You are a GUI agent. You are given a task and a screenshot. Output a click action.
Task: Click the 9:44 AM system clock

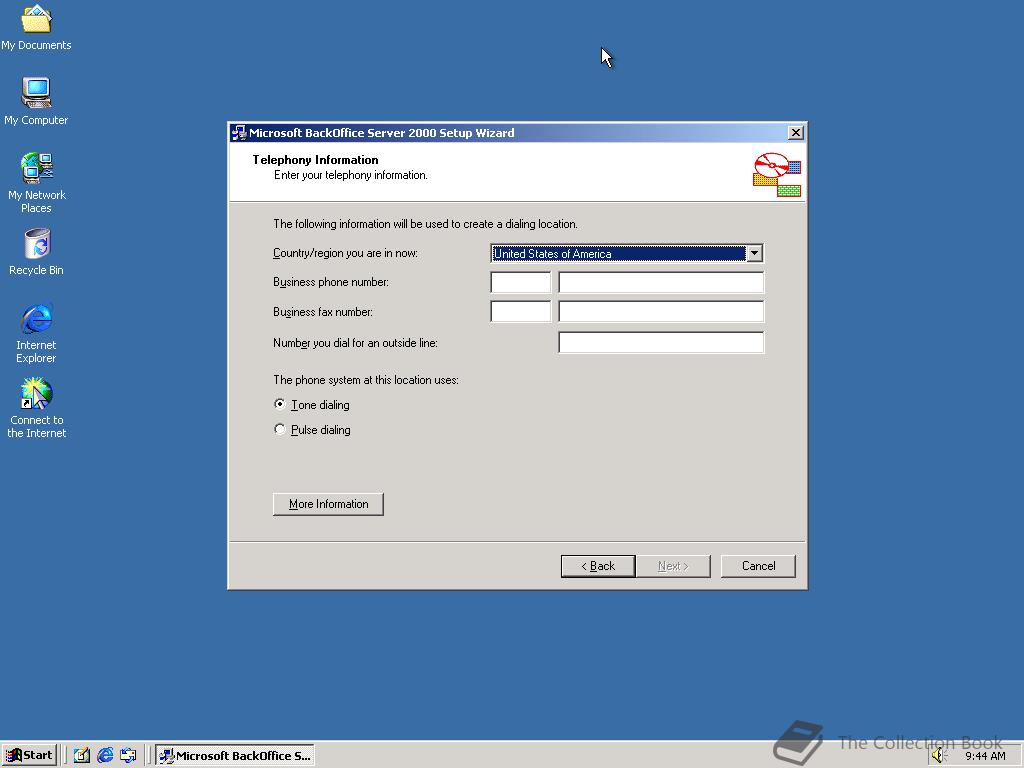click(985, 756)
